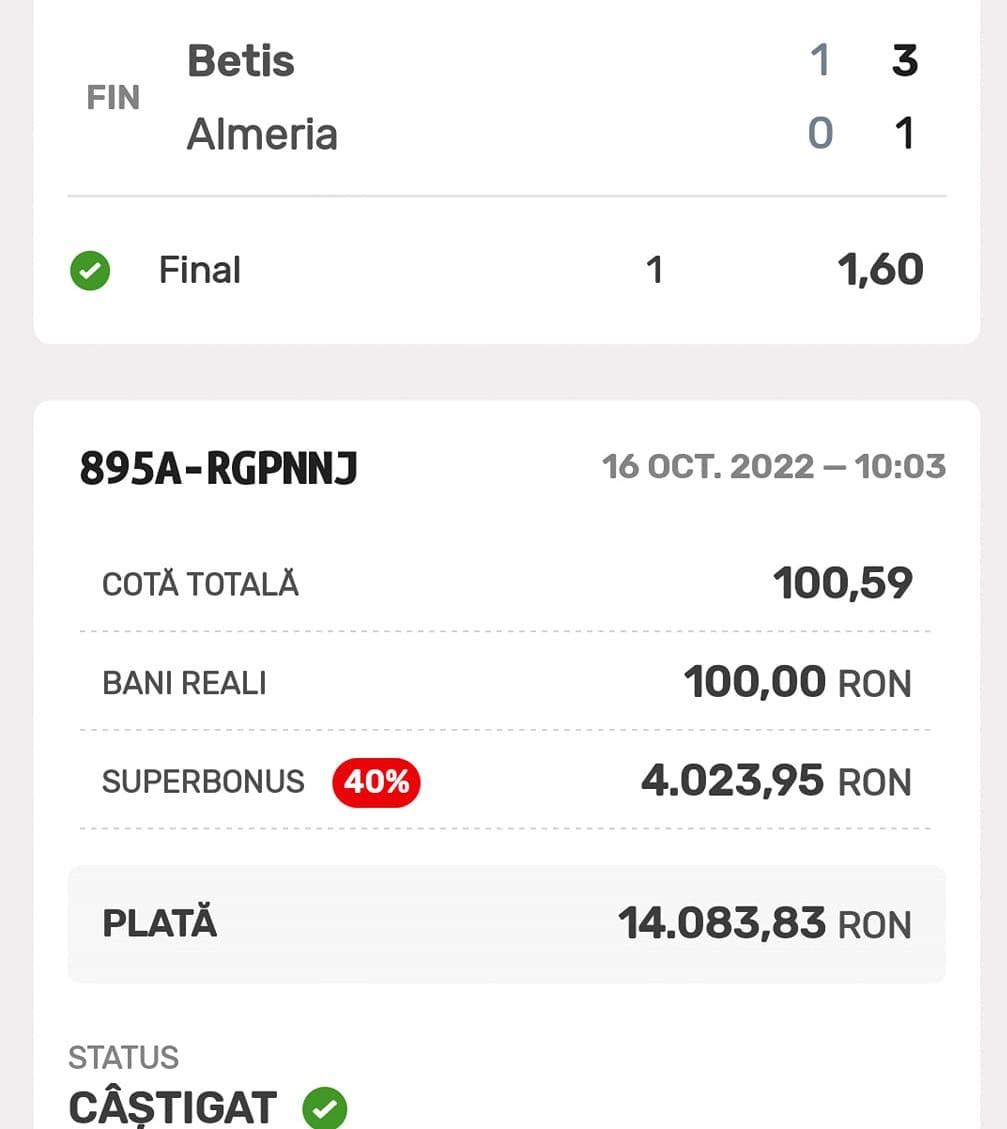Click the 1,60 odds value
The image size is (1007, 1129).
[880, 270]
